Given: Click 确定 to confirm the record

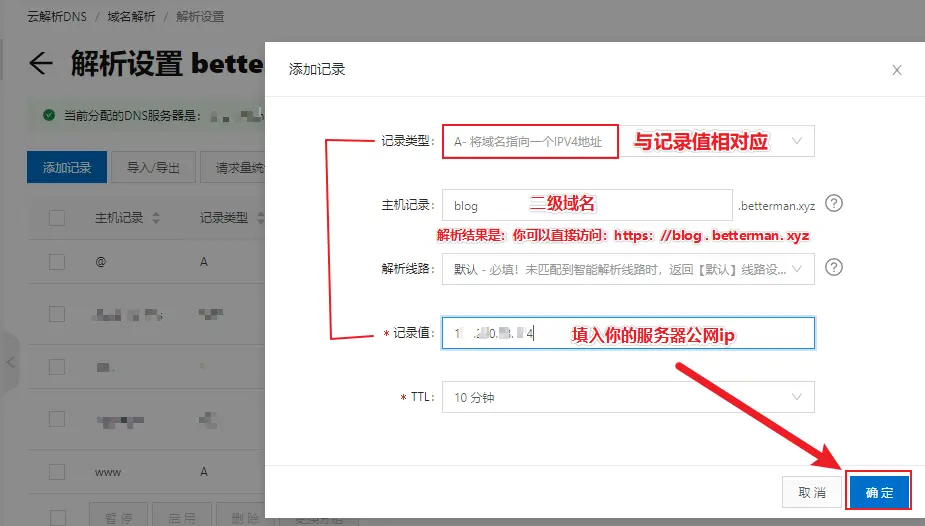Looking at the screenshot, I should tap(879, 492).
